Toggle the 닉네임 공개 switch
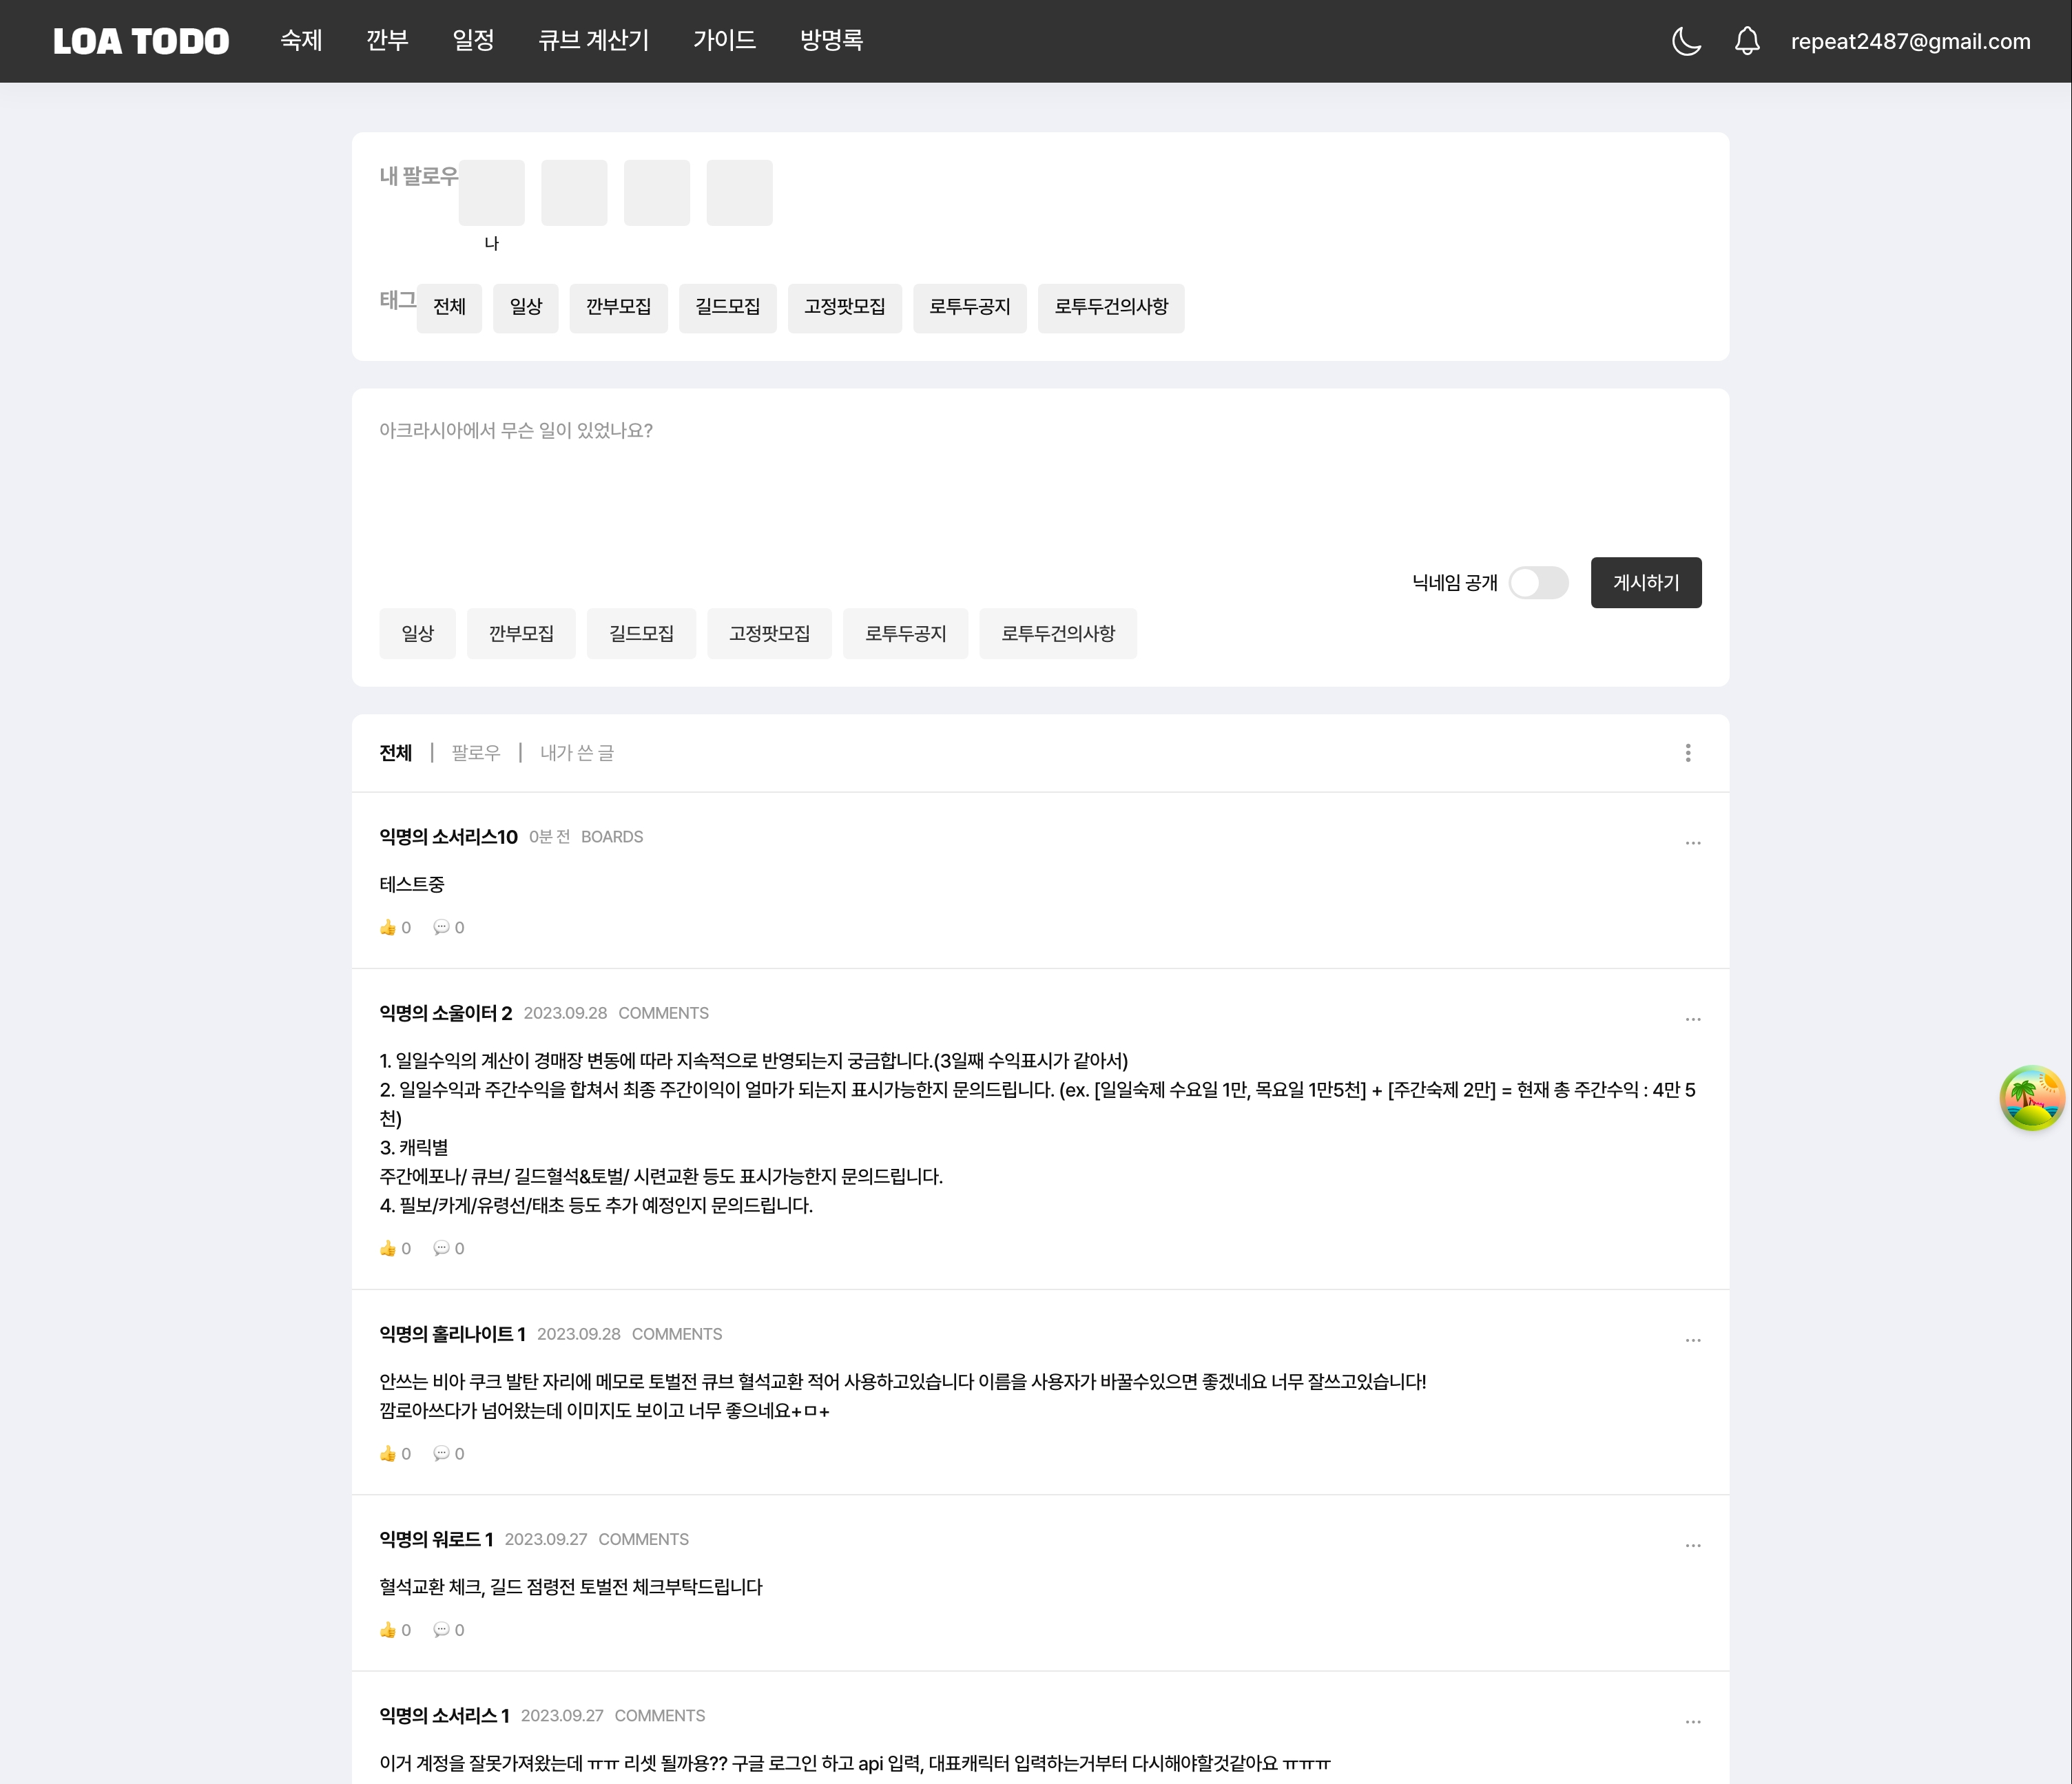Screen dimensions: 2072x1784 [x=1538, y=583]
